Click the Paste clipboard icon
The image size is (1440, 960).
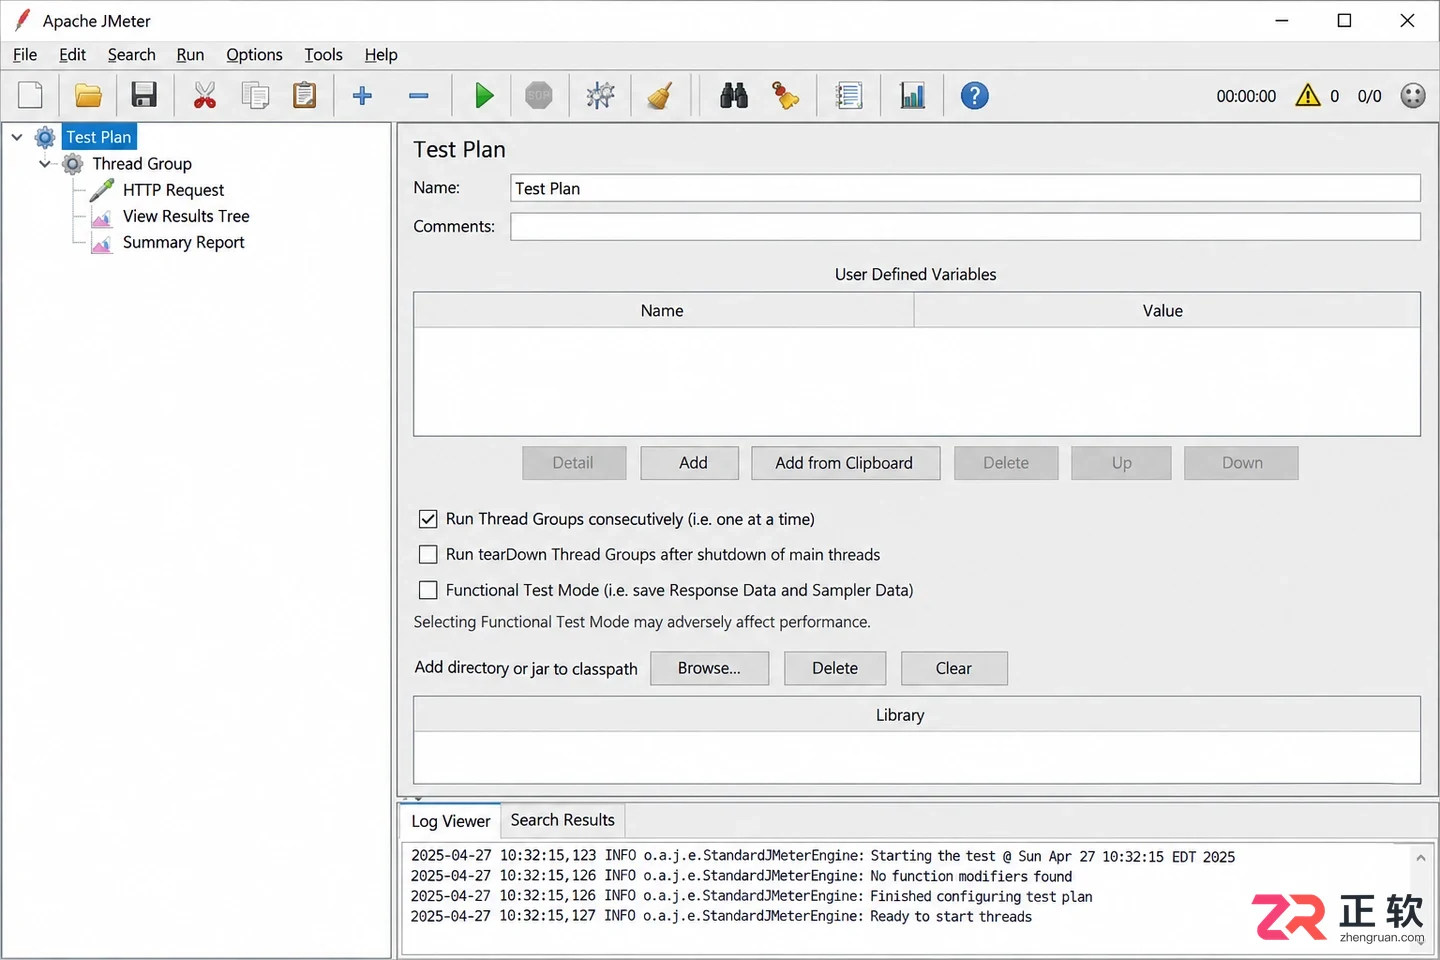pyautogui.click(x=305, y=96)
